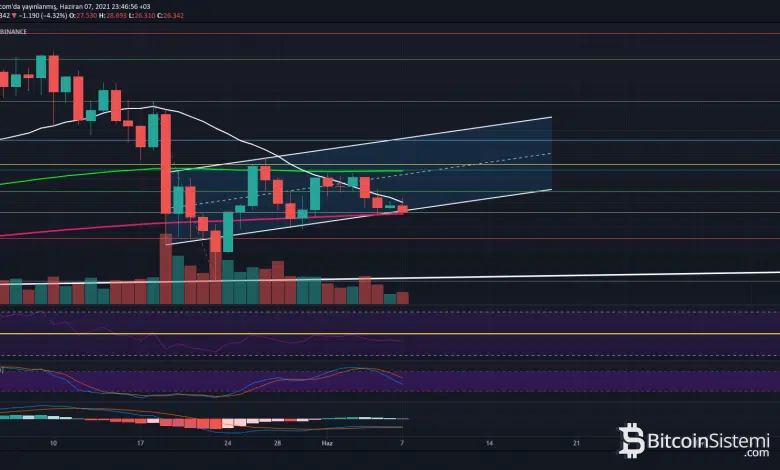The image size is (780, 470).
Task: Select the last red candle at the chart's right edge
Action: (x=403, y=208)
